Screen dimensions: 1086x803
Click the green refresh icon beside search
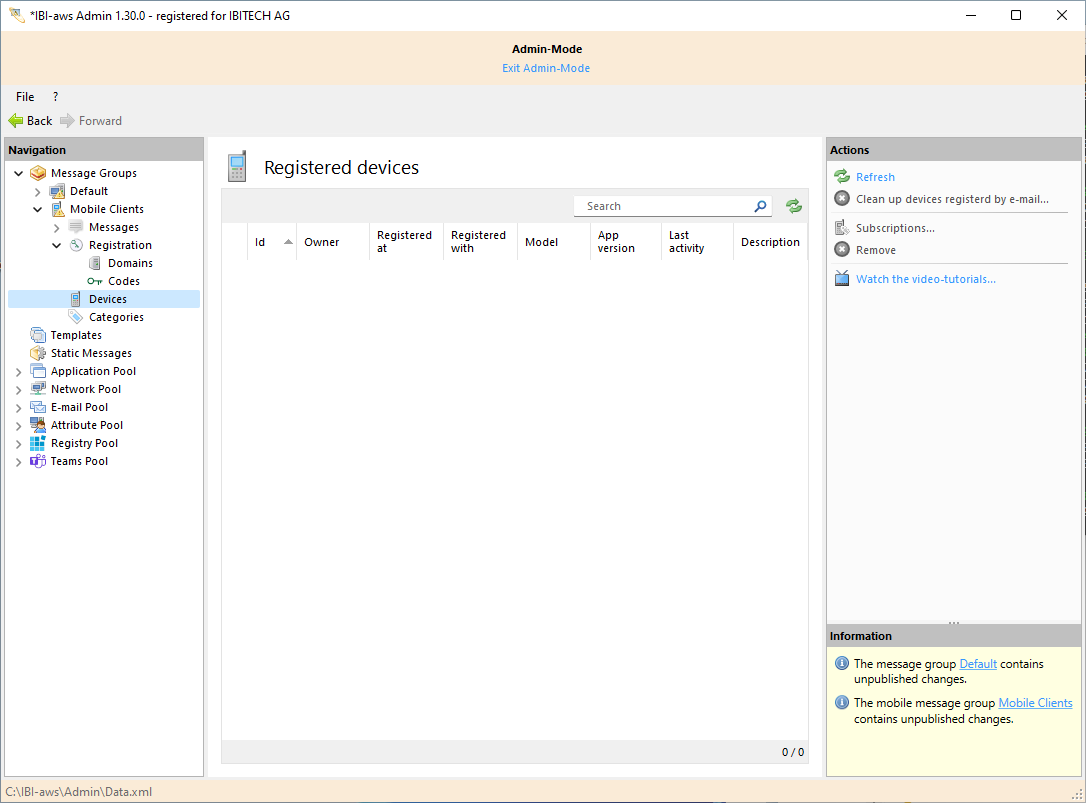tap(793, 205)
